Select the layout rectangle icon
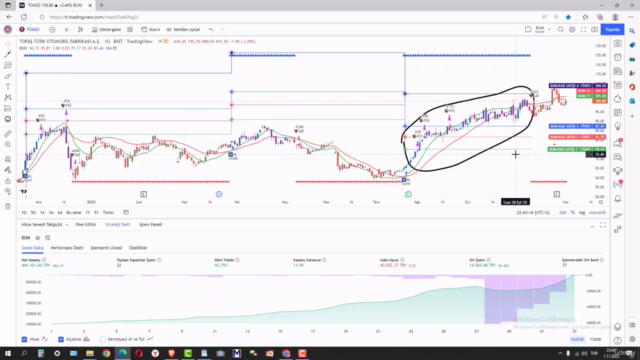 click(528, 29)
